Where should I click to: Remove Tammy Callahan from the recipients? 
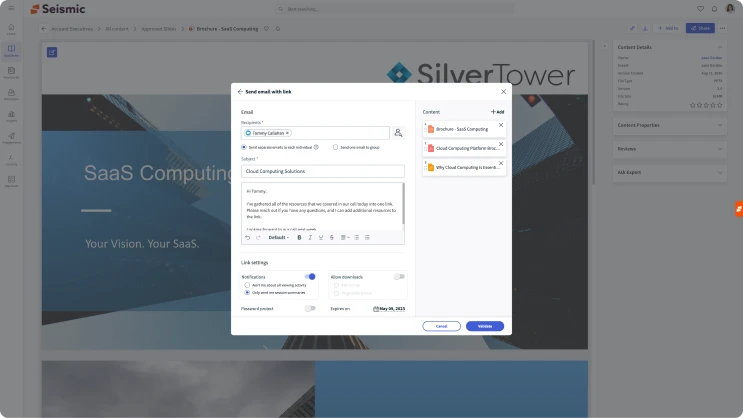(287, 133)
